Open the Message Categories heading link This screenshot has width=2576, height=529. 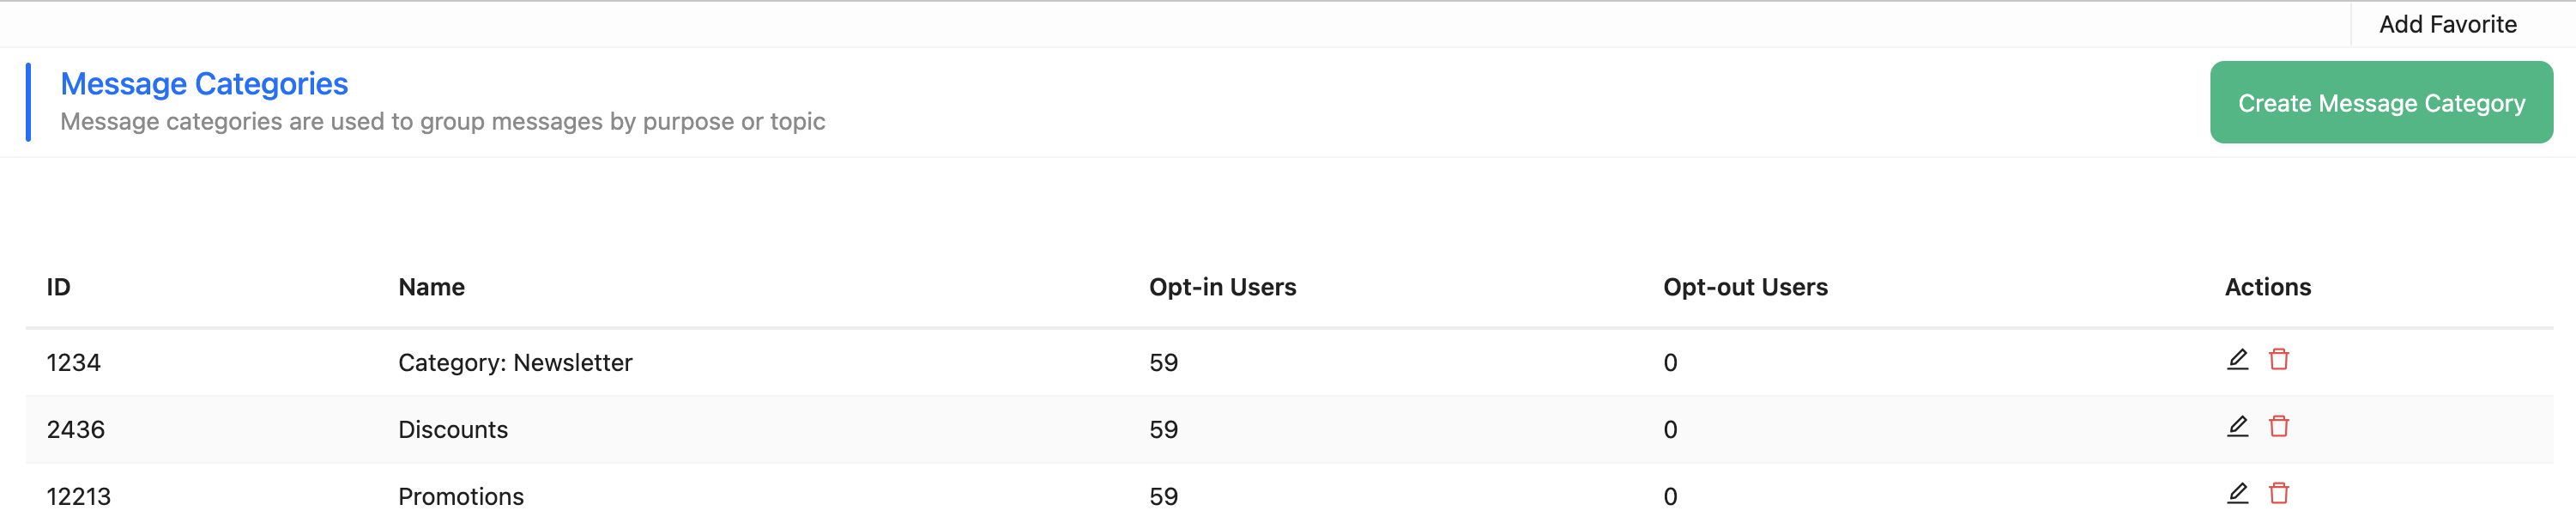(x=204, y=84)
